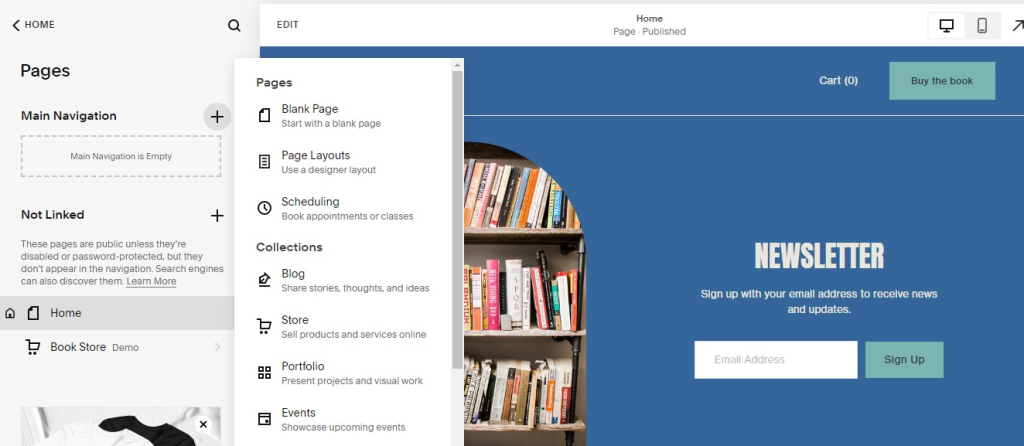Click the page icon next to Home
The image size is (1024, 446).
(x=33, y=313)
